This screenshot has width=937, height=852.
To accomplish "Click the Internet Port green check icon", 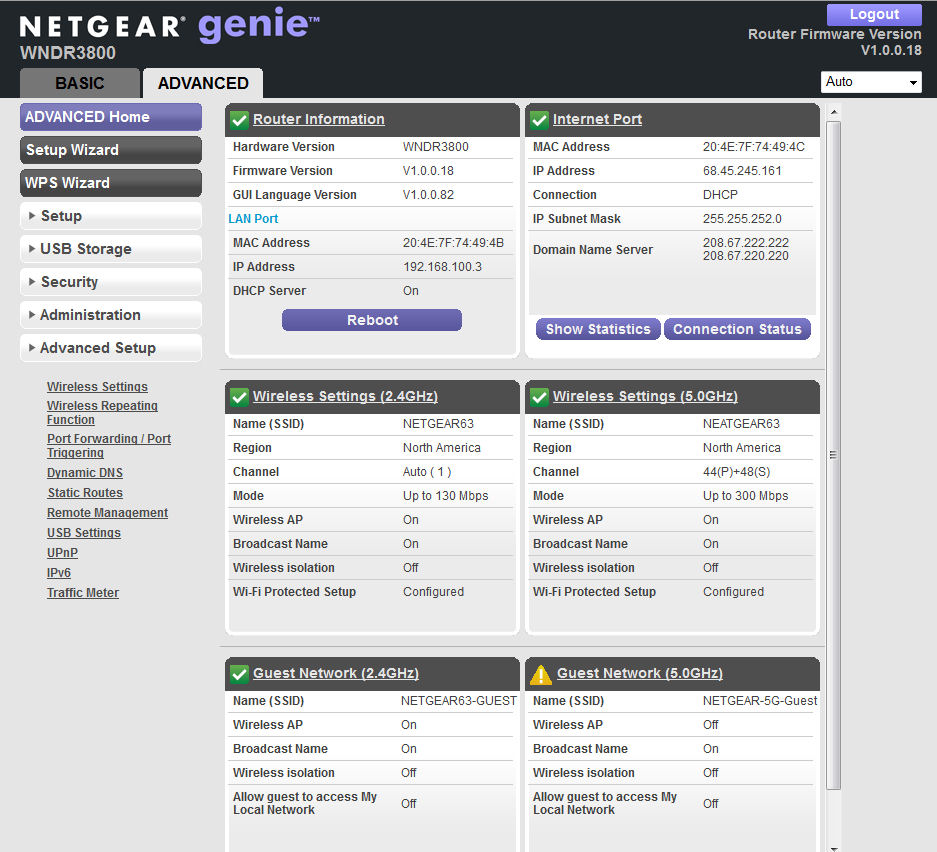I will pos(539,119).
